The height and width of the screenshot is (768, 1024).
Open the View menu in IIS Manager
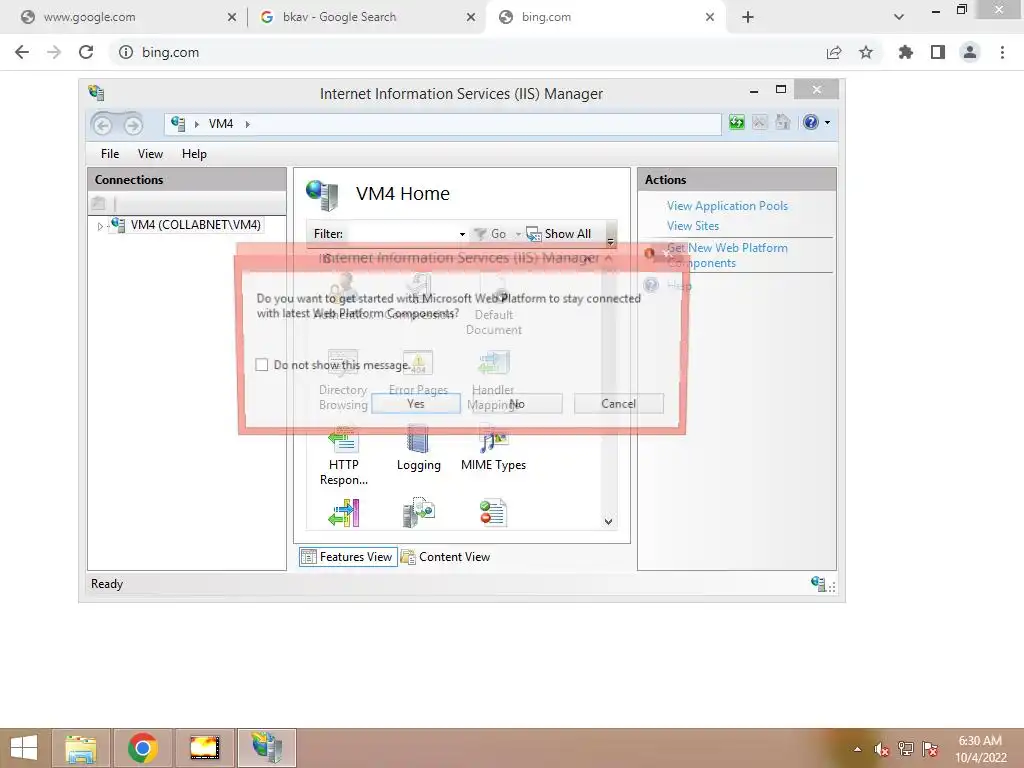click(150, 153)
